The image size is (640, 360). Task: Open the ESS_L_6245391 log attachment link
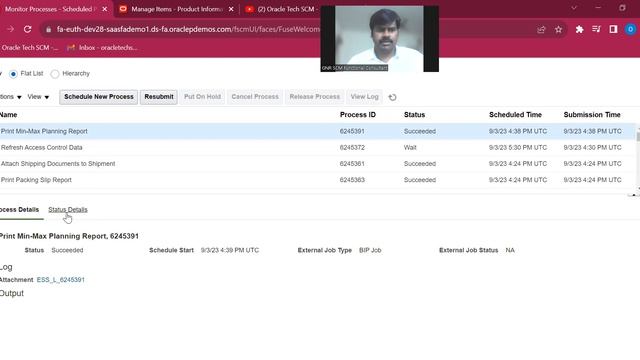(60, 280)
